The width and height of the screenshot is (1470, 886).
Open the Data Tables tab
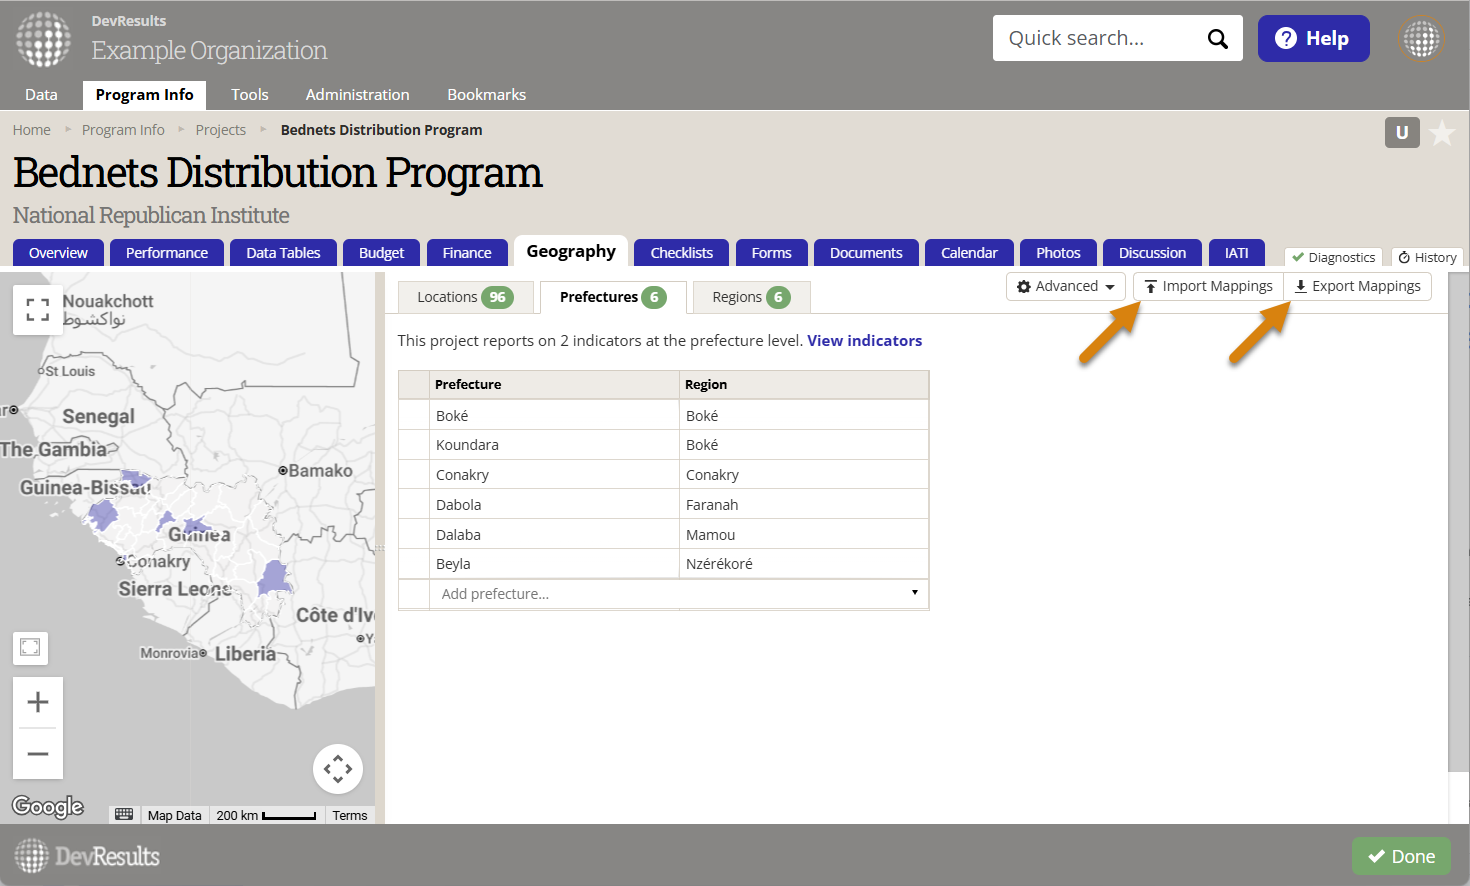point(284,253)
